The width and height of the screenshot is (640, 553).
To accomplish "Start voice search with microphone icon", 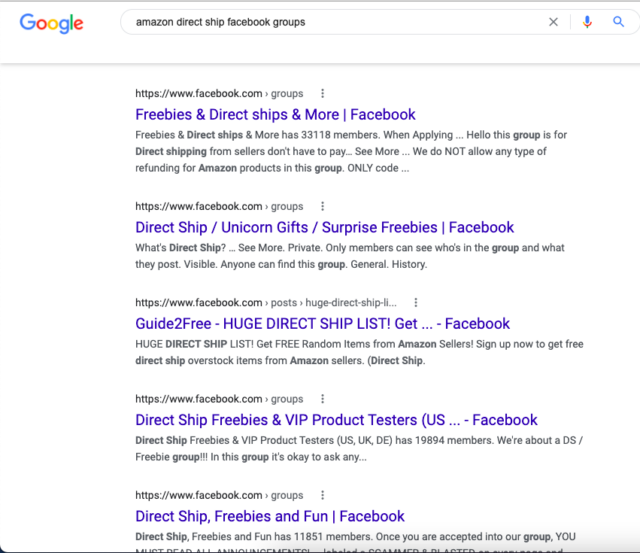I will click(587, 21).
